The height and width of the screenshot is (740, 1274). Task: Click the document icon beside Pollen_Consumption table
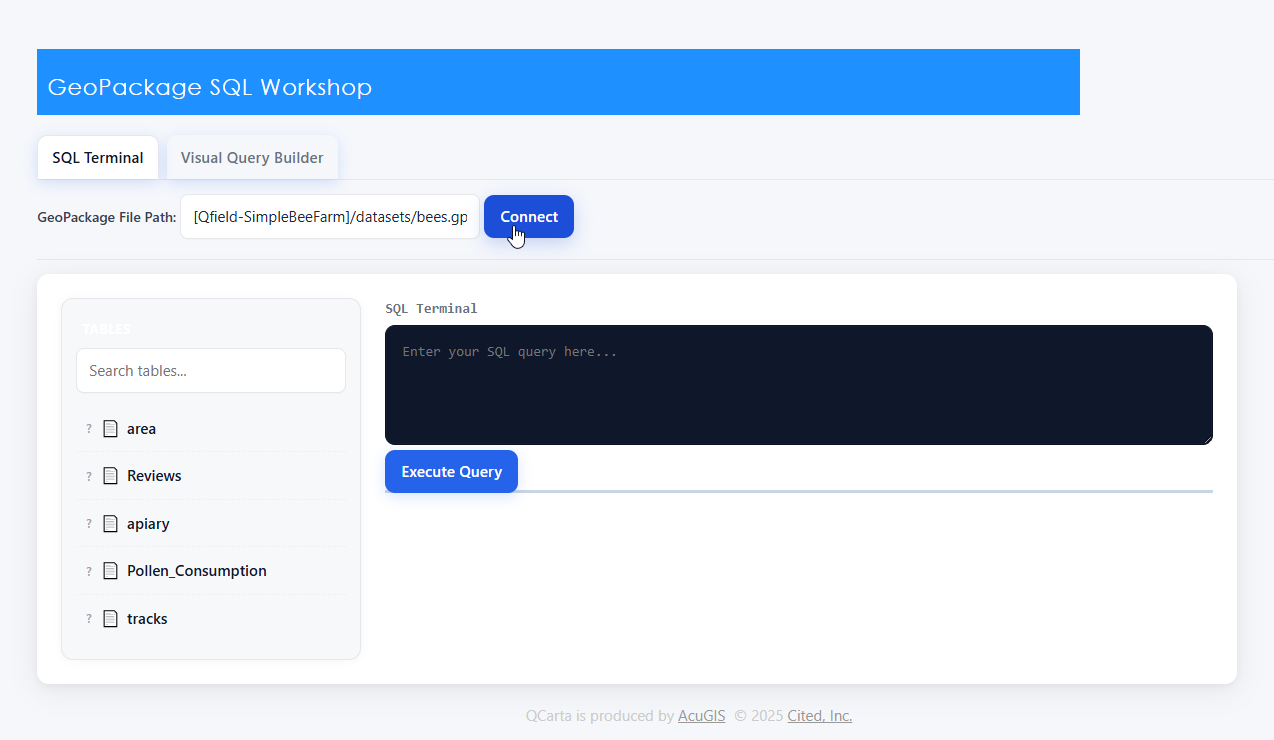click(111, 571)
